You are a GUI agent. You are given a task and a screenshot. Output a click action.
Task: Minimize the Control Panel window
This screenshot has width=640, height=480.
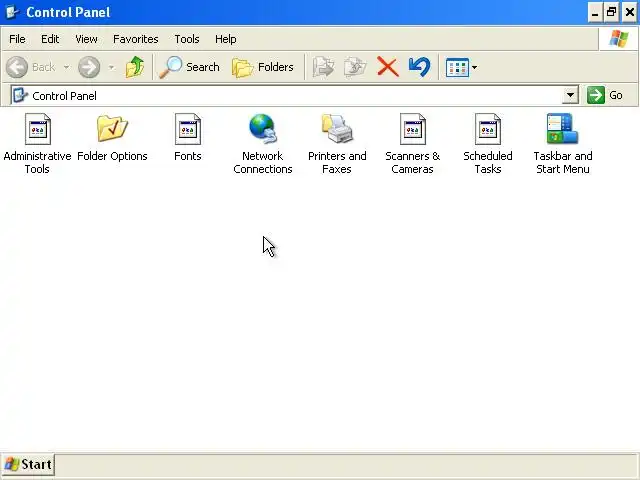point(595,12)
